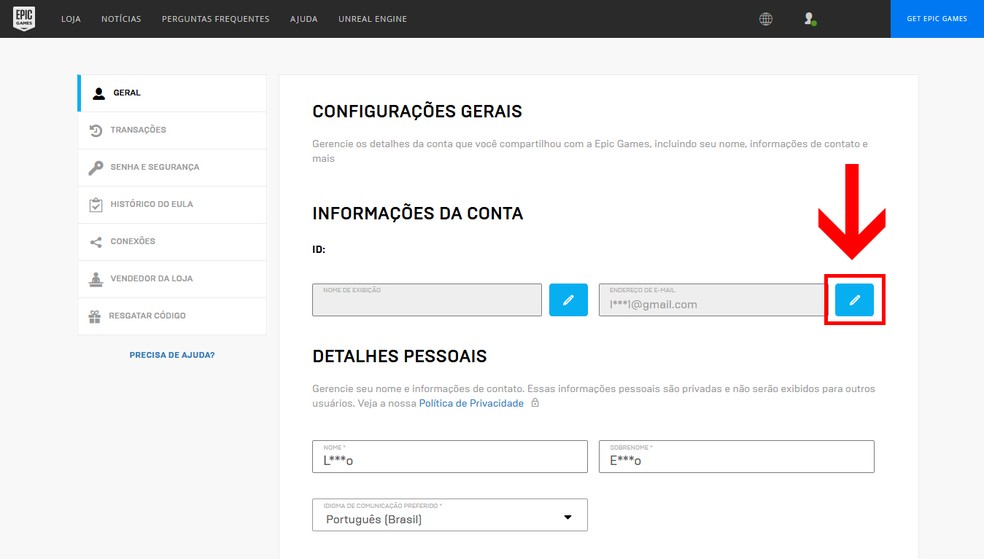Open Unreal Engine in top navigation
Viewport: 984px width, 559px height.
pos(373,19)
